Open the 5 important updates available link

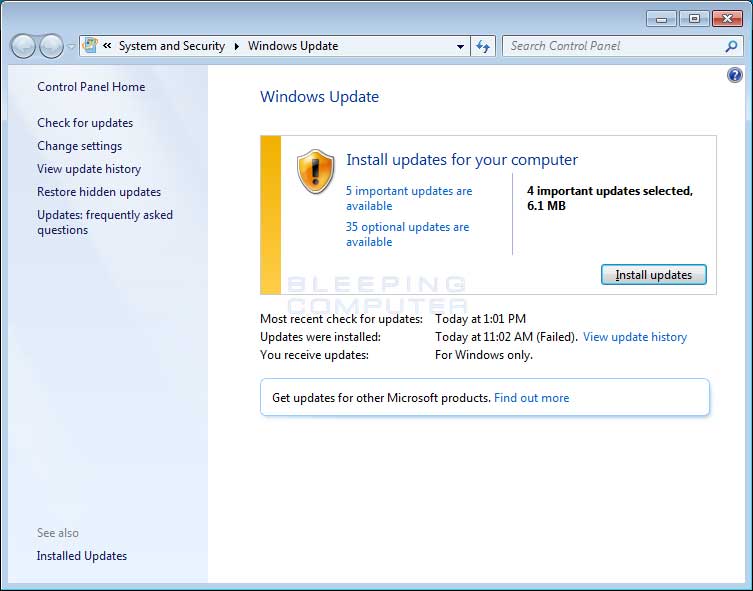[x=409, y=198]
